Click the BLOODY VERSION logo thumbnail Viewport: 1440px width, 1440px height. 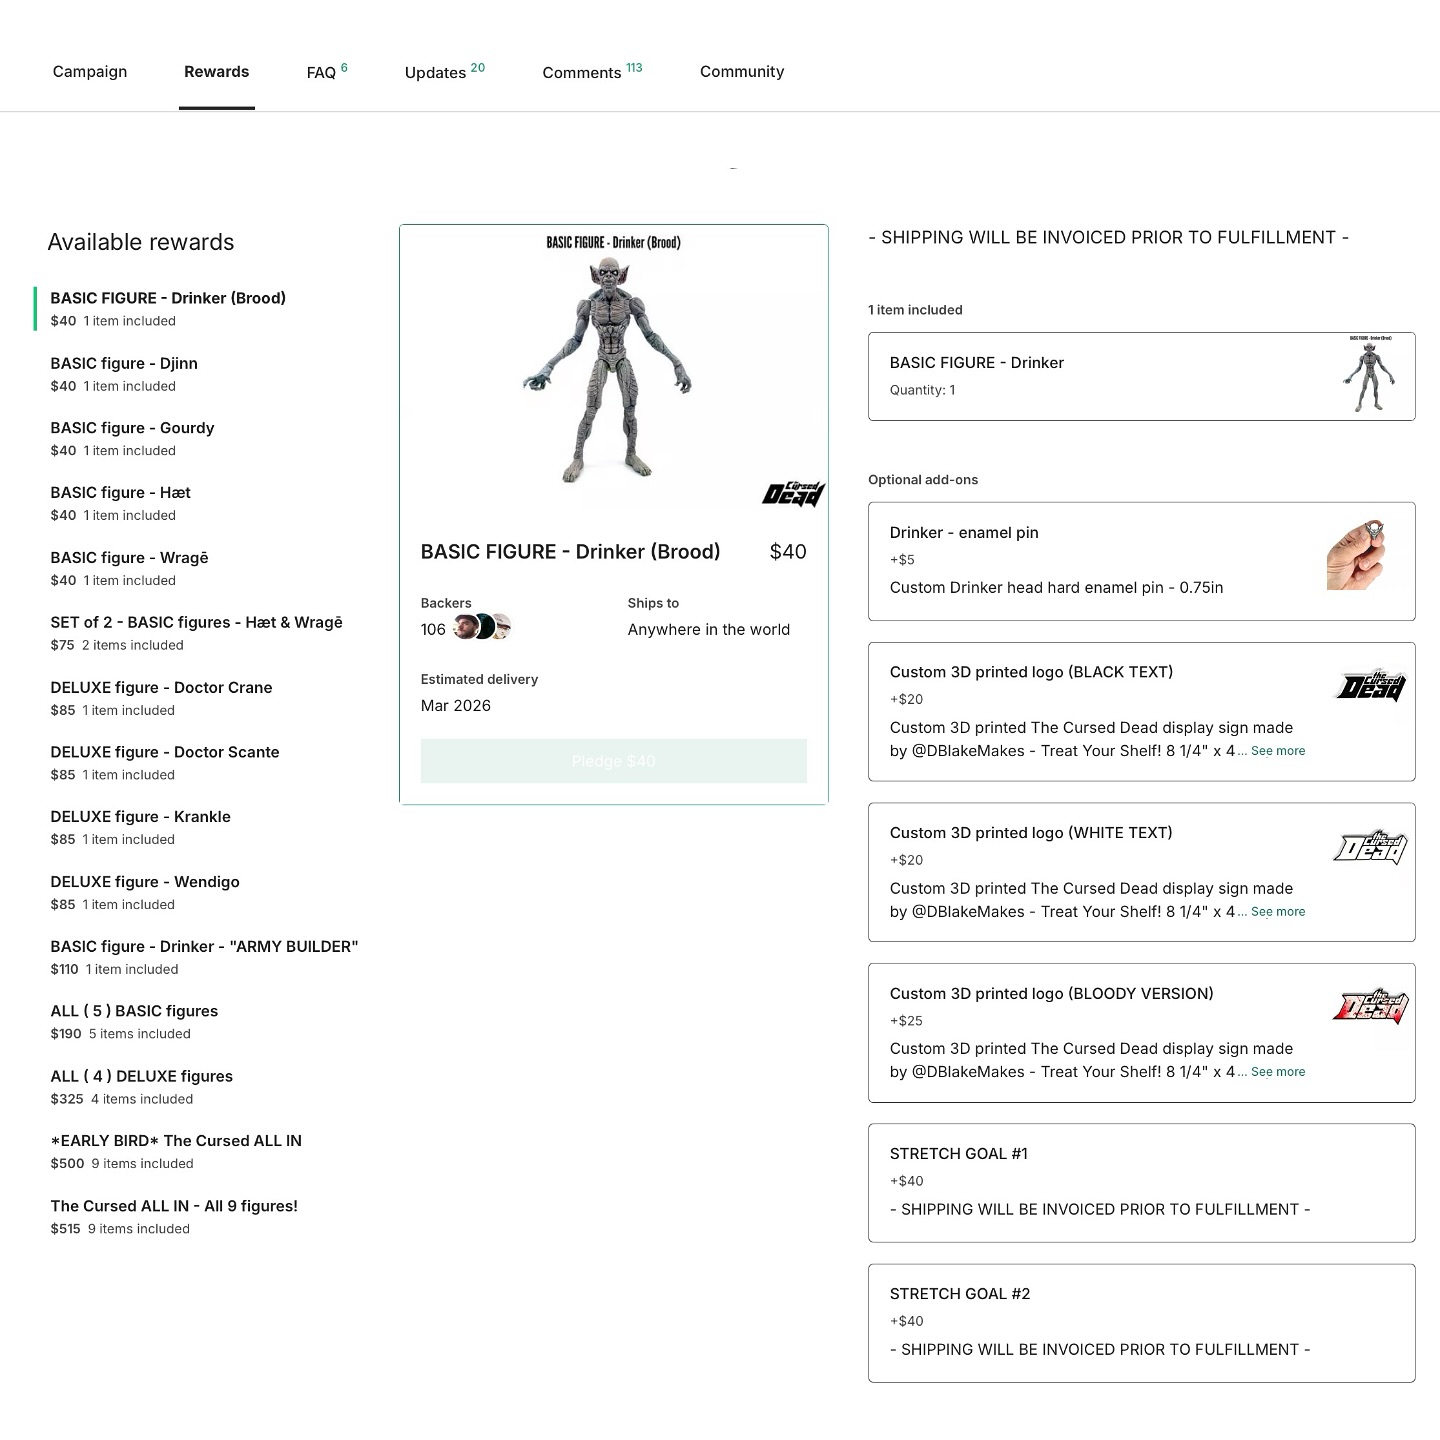tap(1369, 1009)
